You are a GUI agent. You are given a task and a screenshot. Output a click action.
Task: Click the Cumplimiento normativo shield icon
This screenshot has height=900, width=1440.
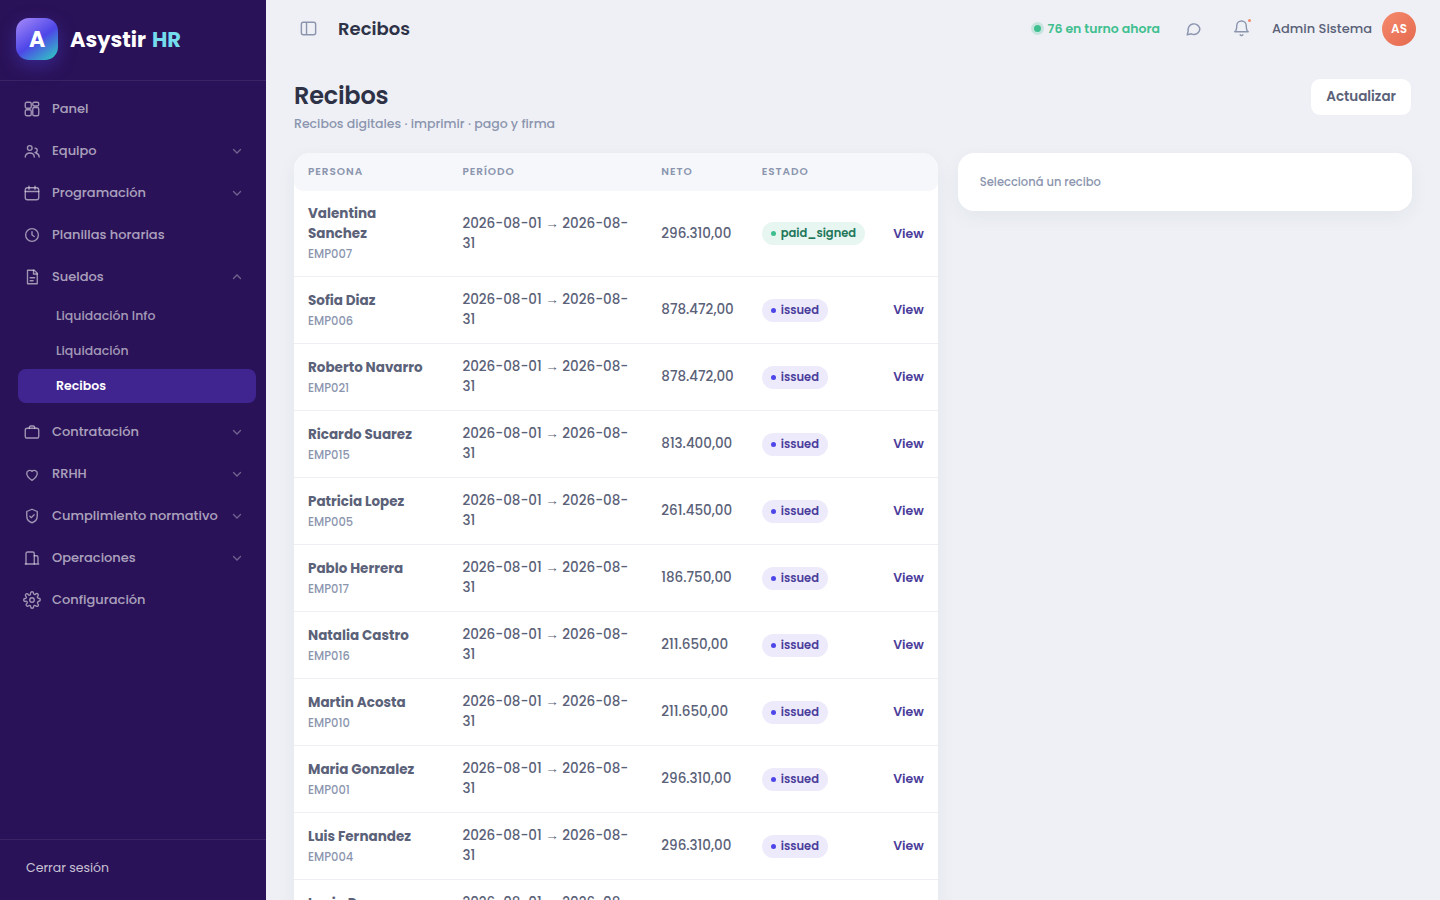[x=32, y=516]
